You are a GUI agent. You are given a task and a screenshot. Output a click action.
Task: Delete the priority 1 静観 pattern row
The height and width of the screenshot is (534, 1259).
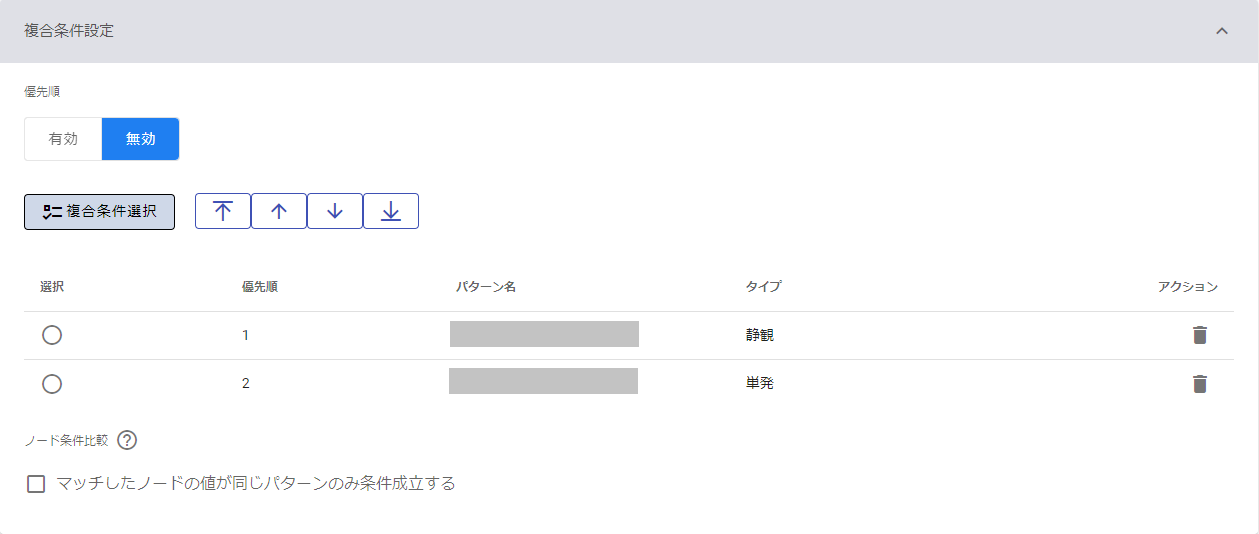pyautogui.click(x=1200, y=335)
